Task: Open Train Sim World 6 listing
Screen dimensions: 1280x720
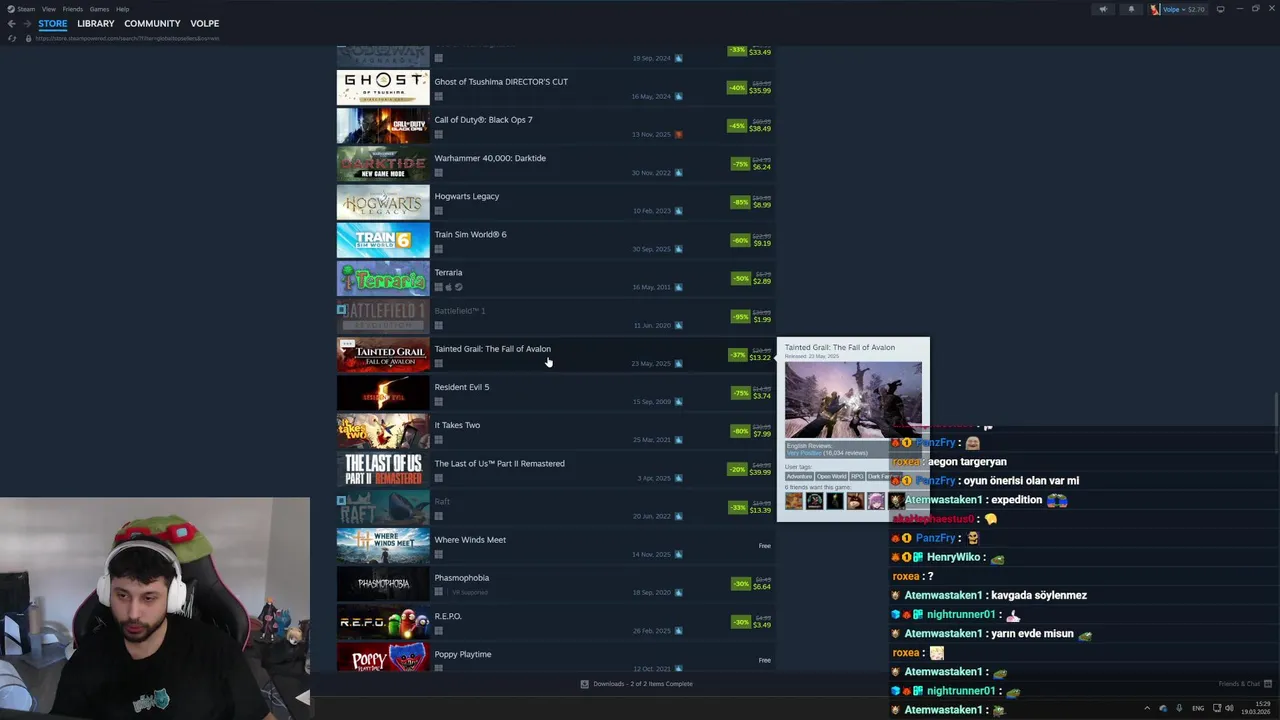Action: (556, 240)
